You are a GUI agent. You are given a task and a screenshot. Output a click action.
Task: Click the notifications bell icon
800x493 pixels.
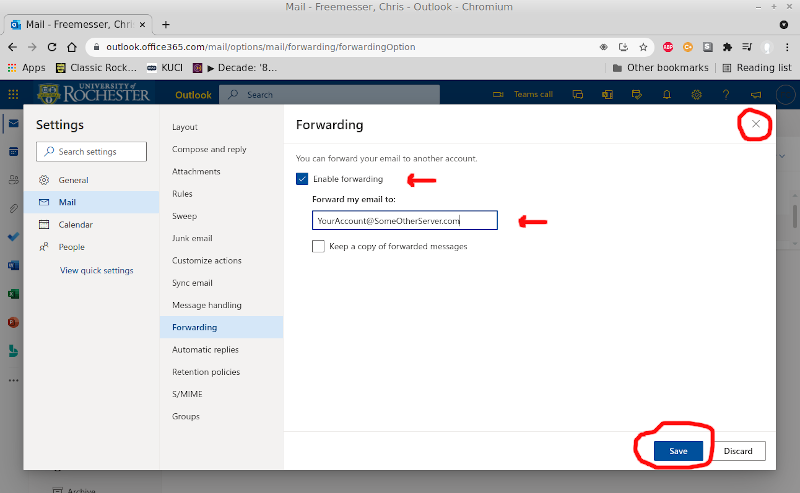coord(667,94)
